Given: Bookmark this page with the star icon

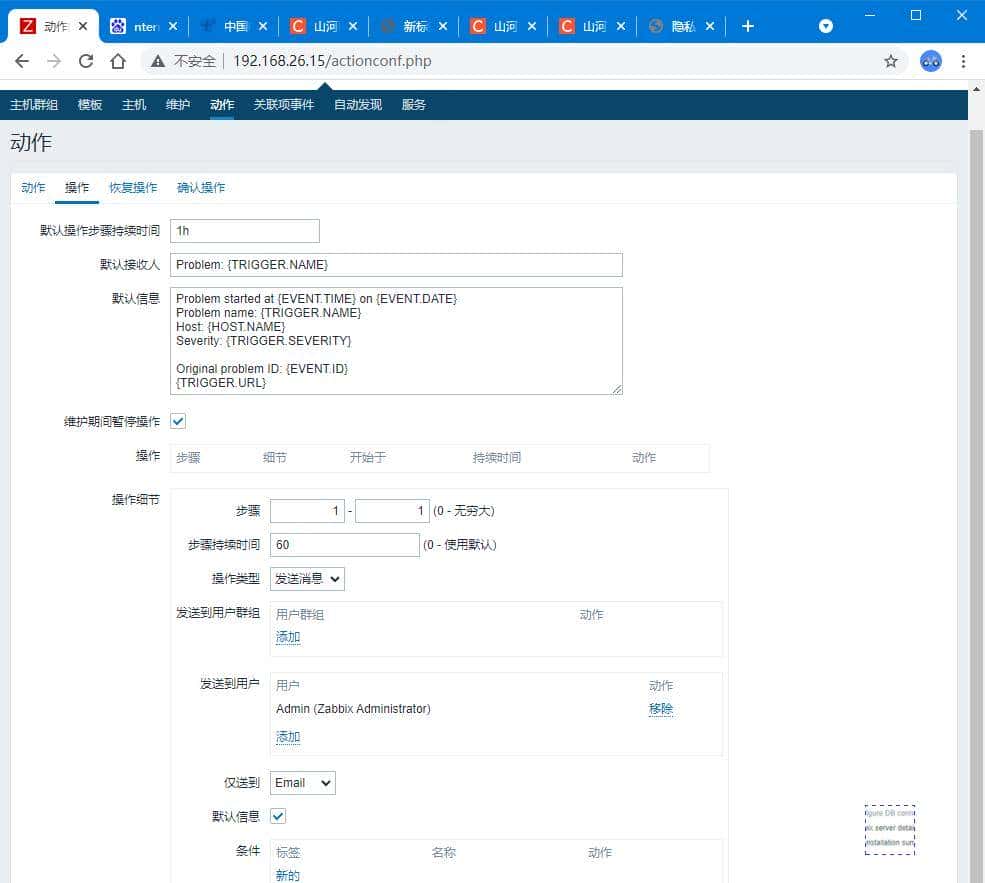Looking at the screenshot, I should (x=891, y=61).
